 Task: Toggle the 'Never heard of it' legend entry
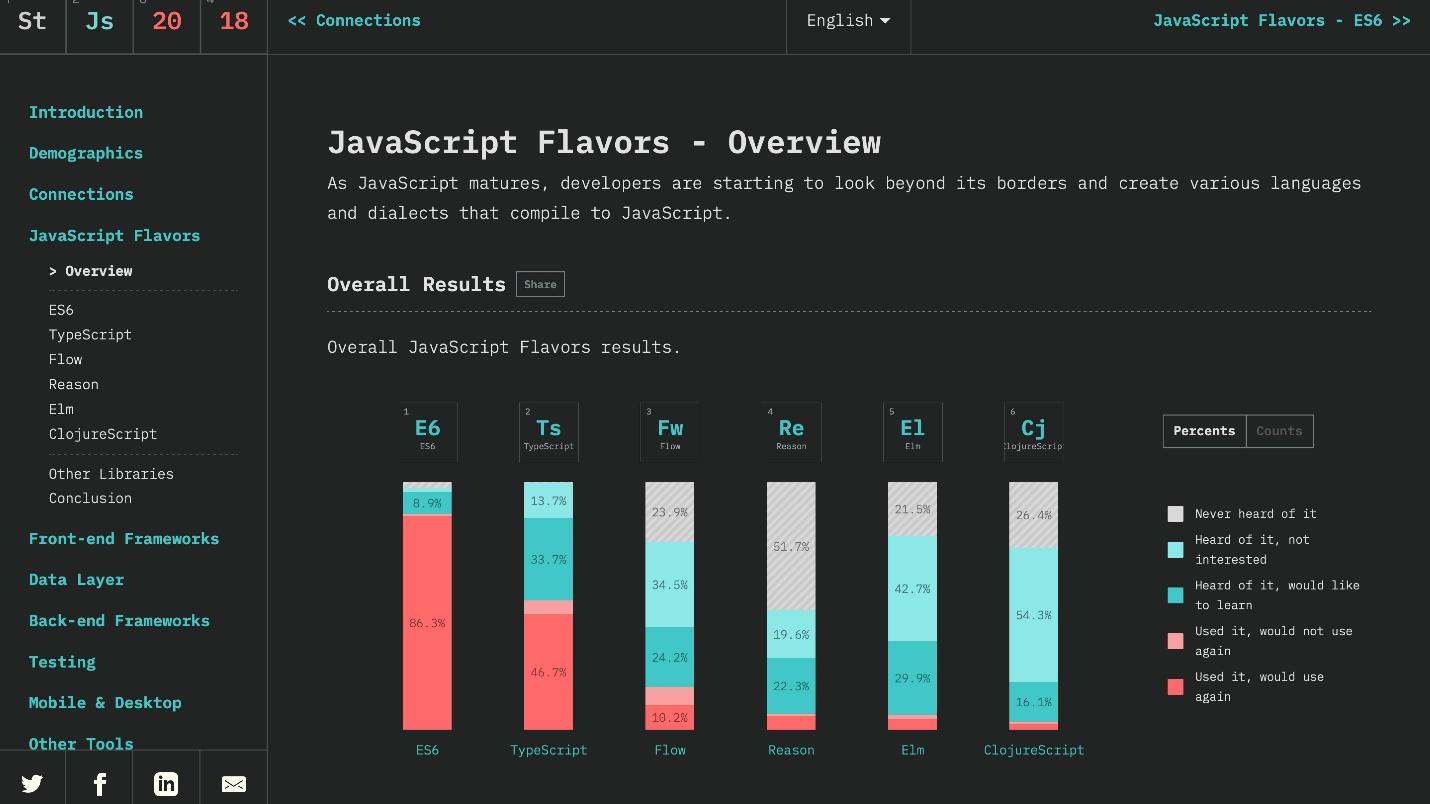point(1255,514)
